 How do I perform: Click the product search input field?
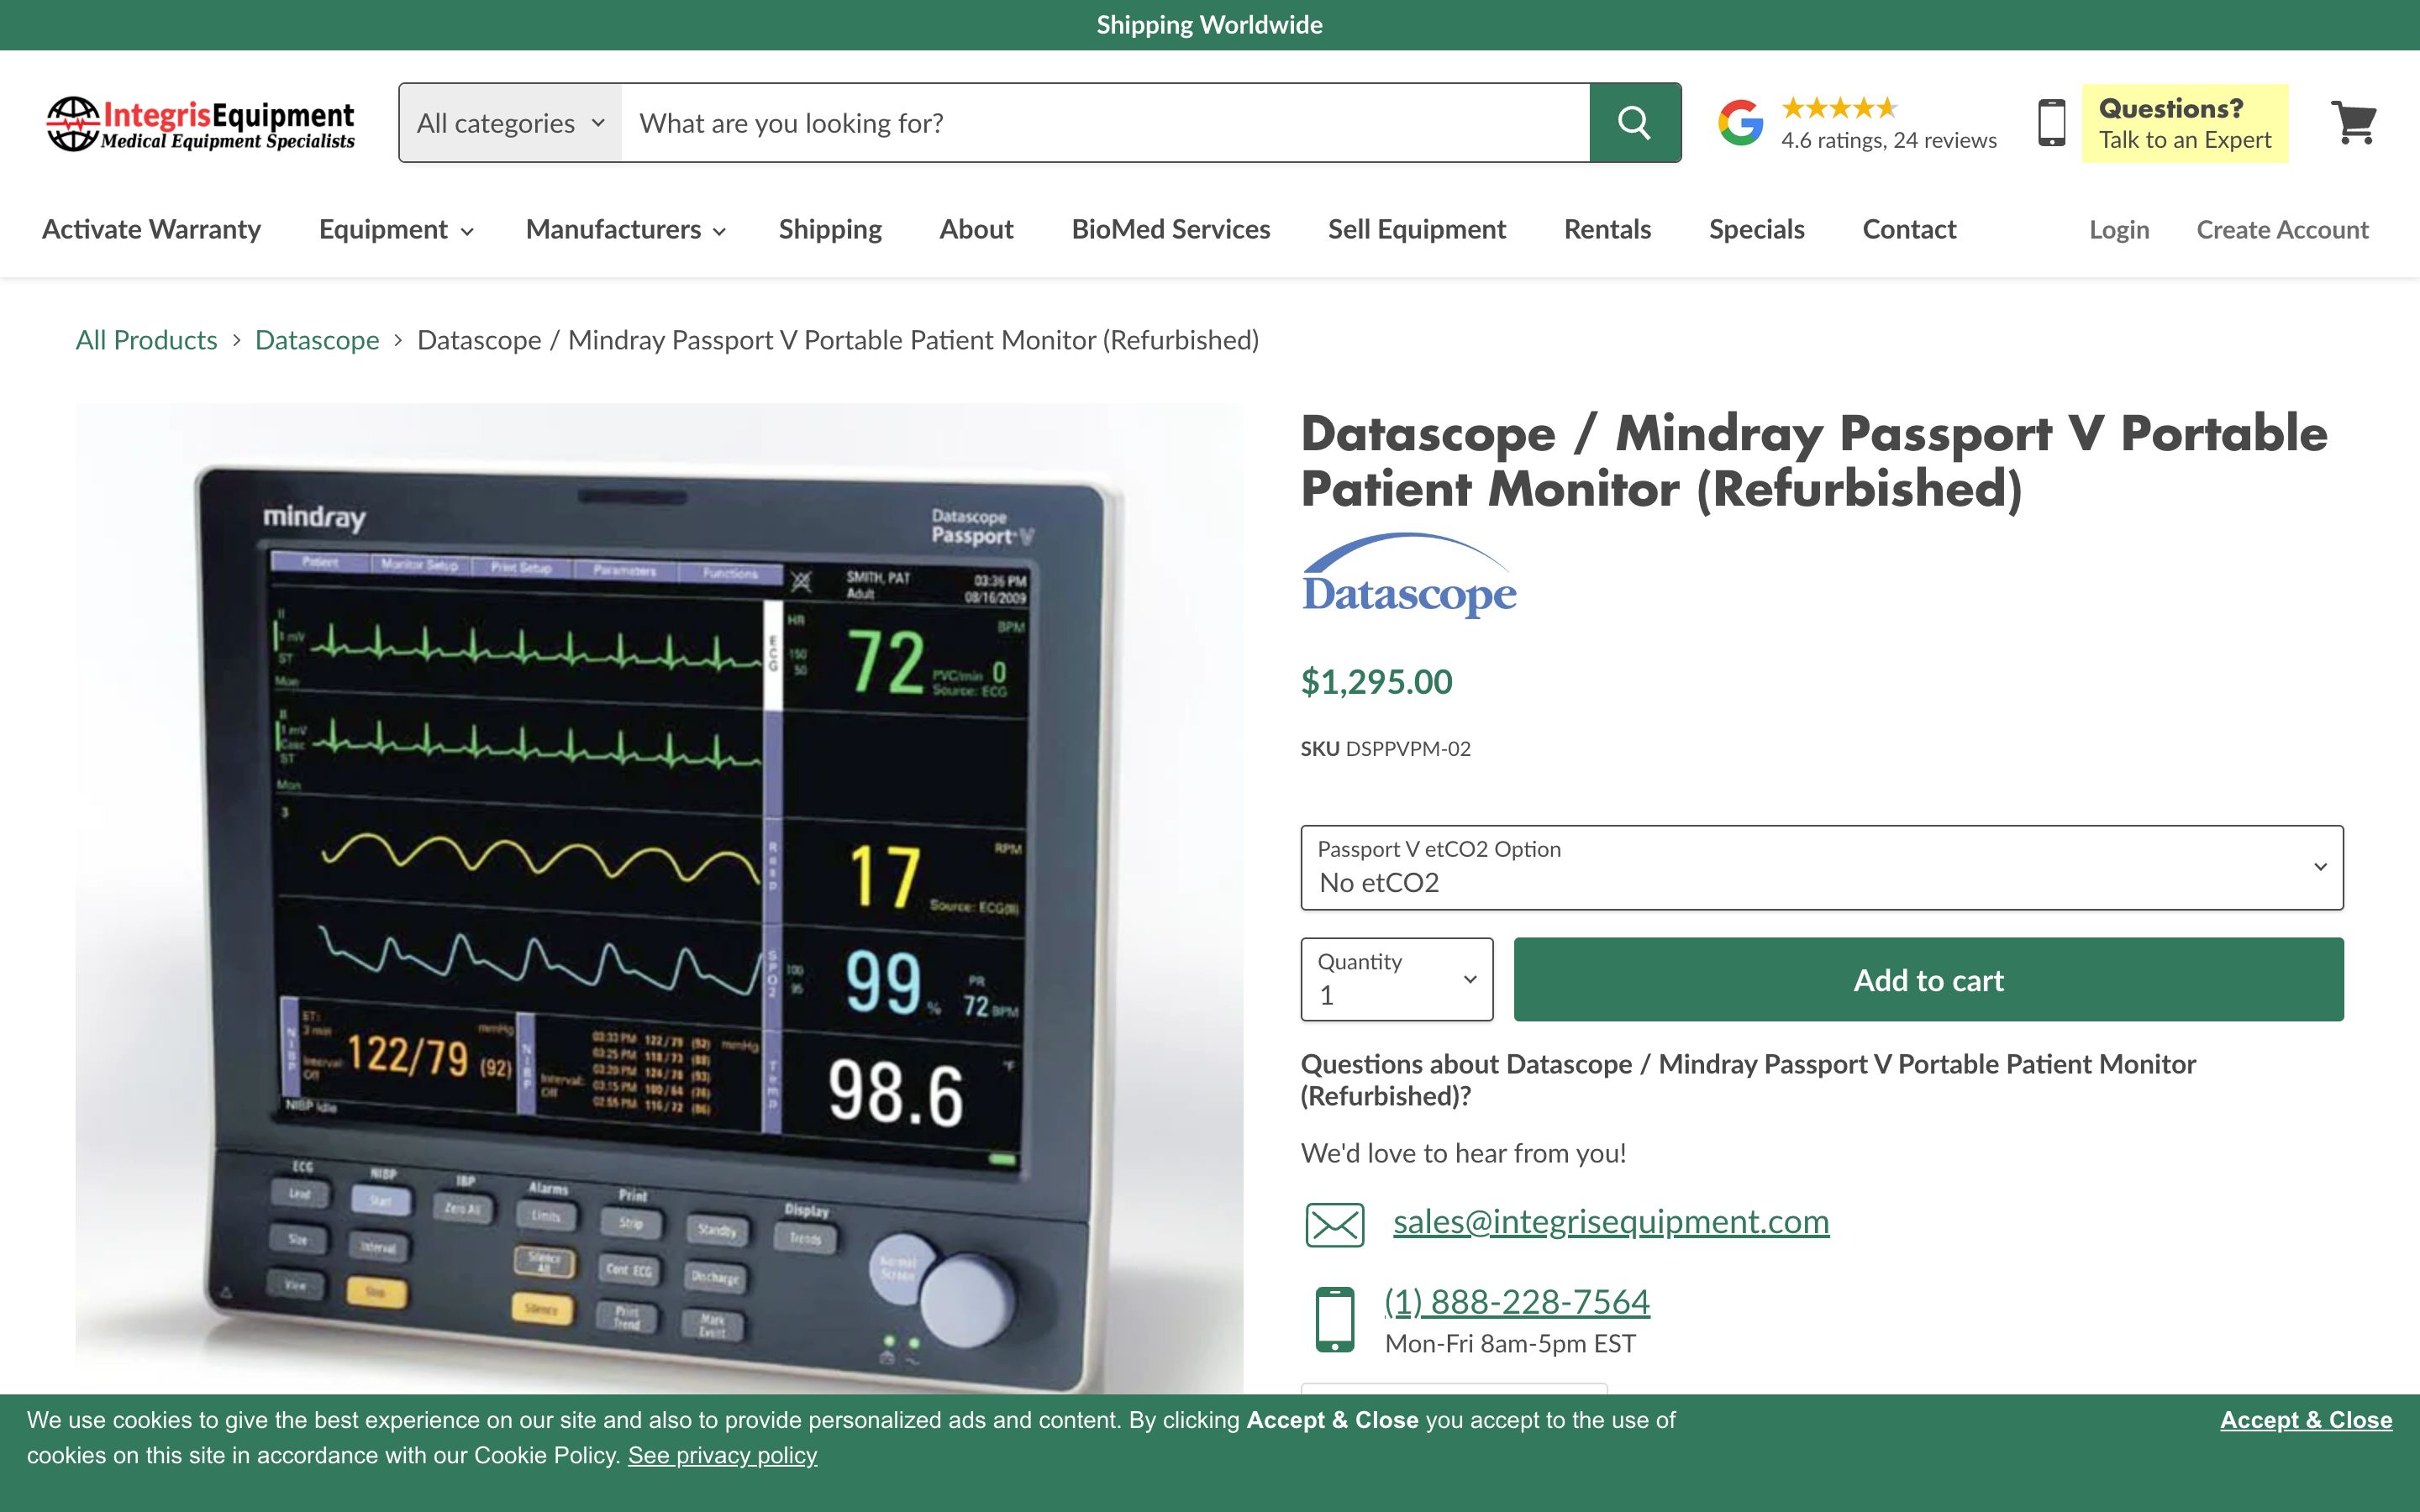click(x=1105, y=123)
